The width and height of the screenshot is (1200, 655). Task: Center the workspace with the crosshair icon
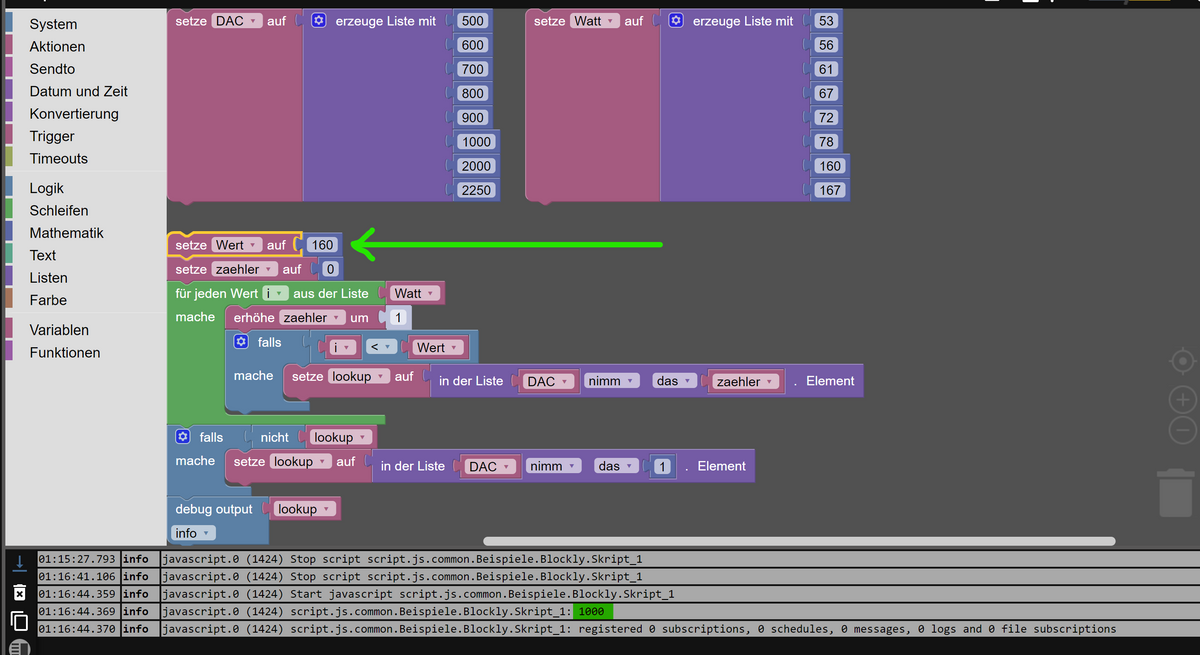[1182, 360]
